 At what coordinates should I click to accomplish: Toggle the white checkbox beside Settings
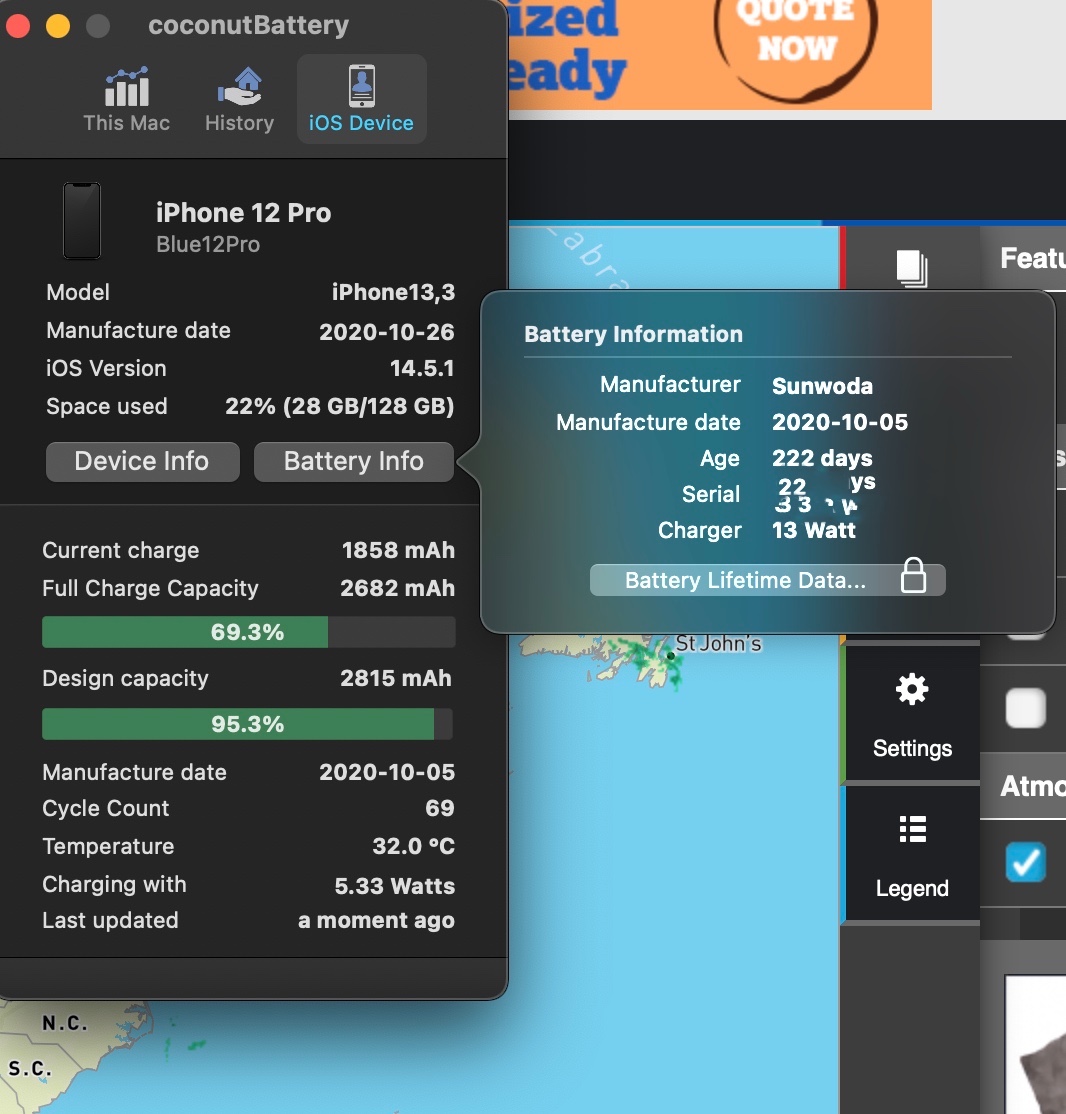[x=1025, y=708]
